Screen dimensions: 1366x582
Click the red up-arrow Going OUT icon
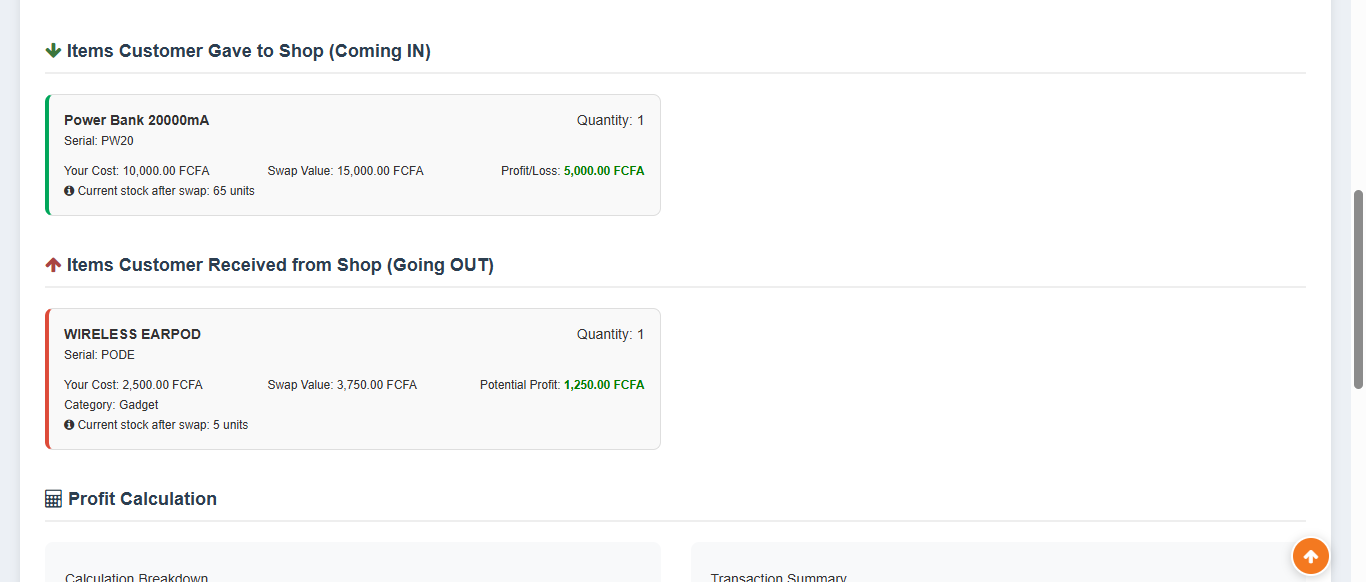pos(53,265)
